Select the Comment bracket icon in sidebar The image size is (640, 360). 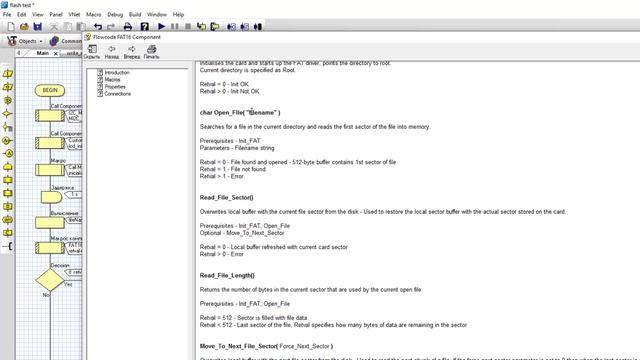pos(7,246)
